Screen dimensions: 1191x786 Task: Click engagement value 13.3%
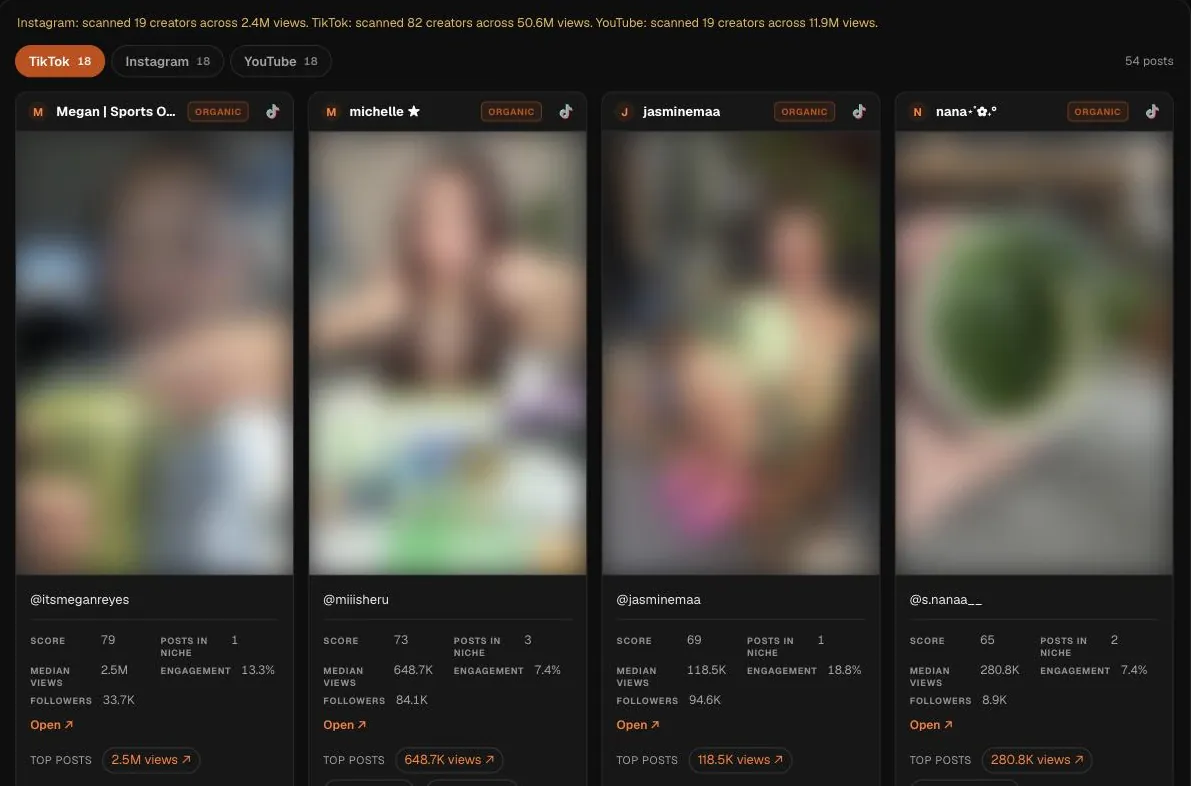tap(258, 670)
